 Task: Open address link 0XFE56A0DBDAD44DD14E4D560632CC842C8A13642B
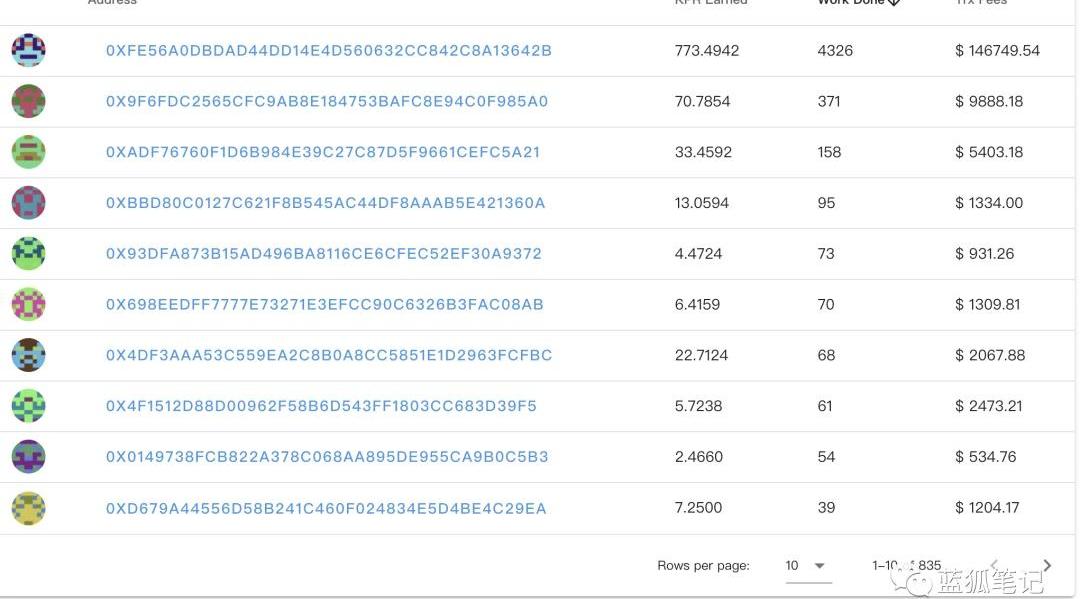pos(329,51)
